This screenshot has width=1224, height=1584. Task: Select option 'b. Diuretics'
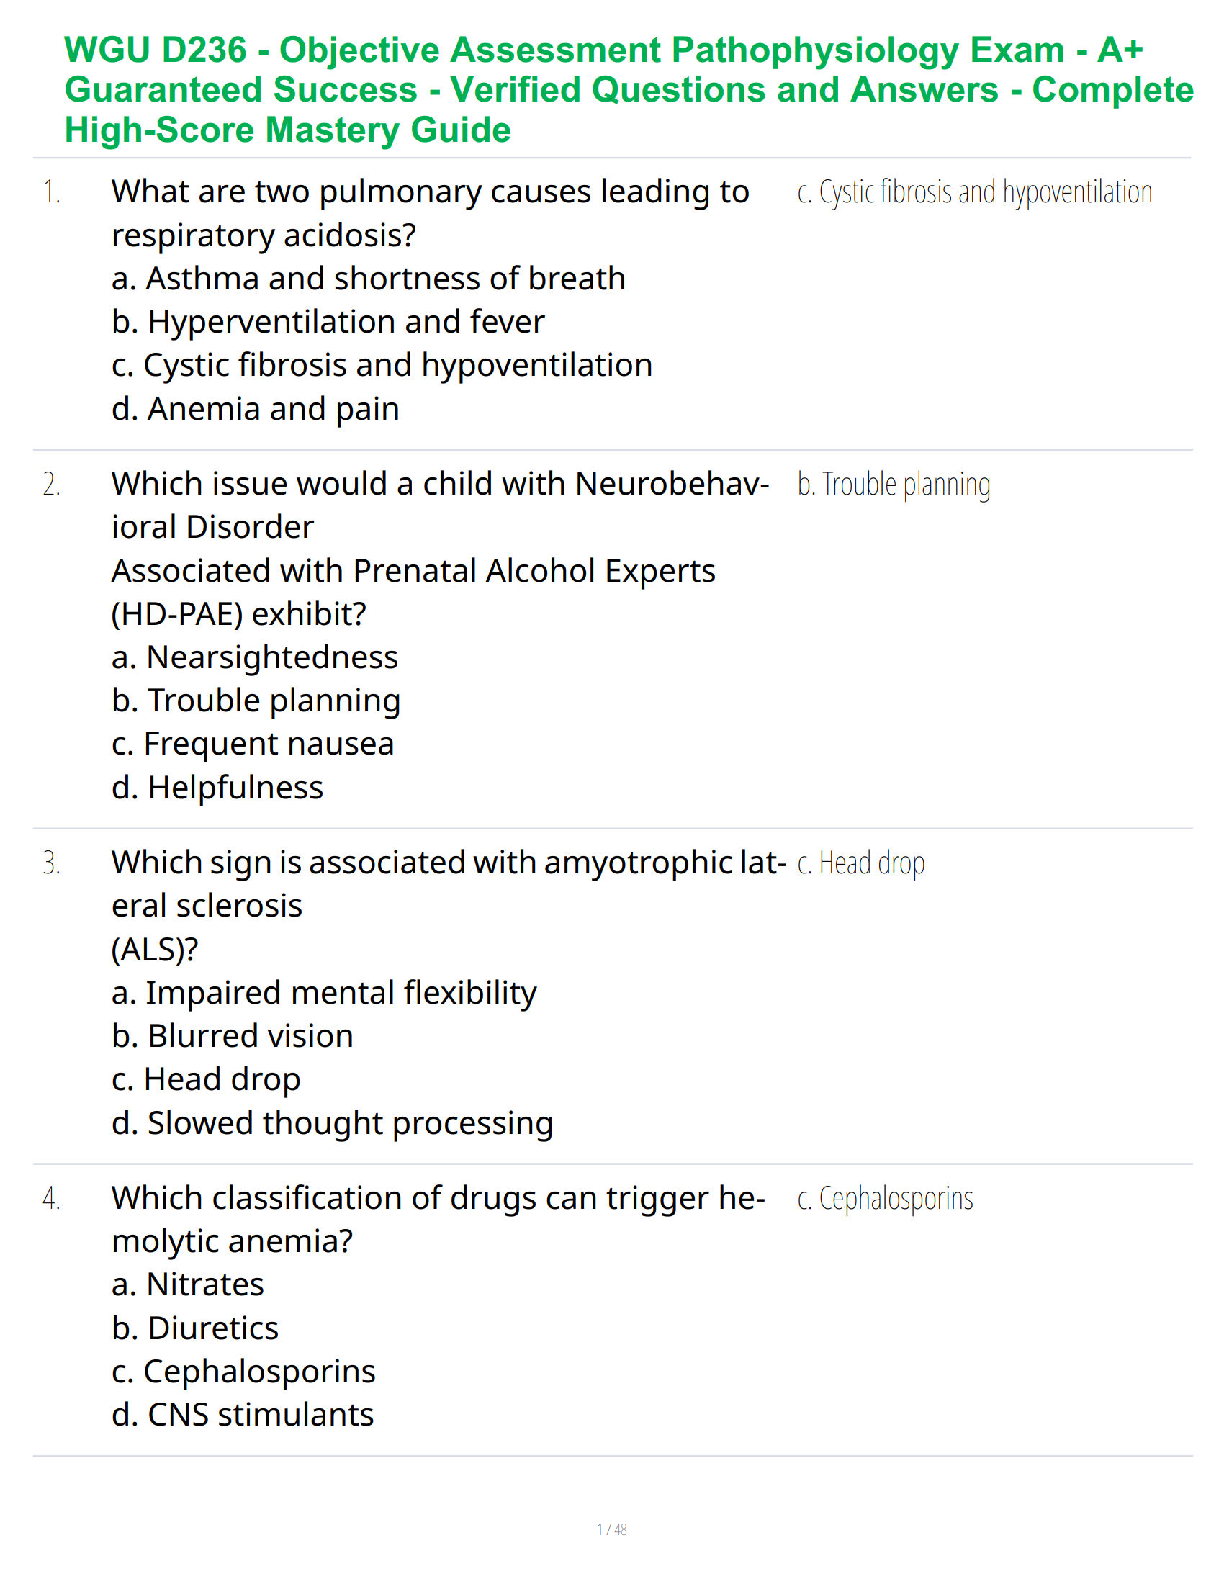coord(195,1328)
